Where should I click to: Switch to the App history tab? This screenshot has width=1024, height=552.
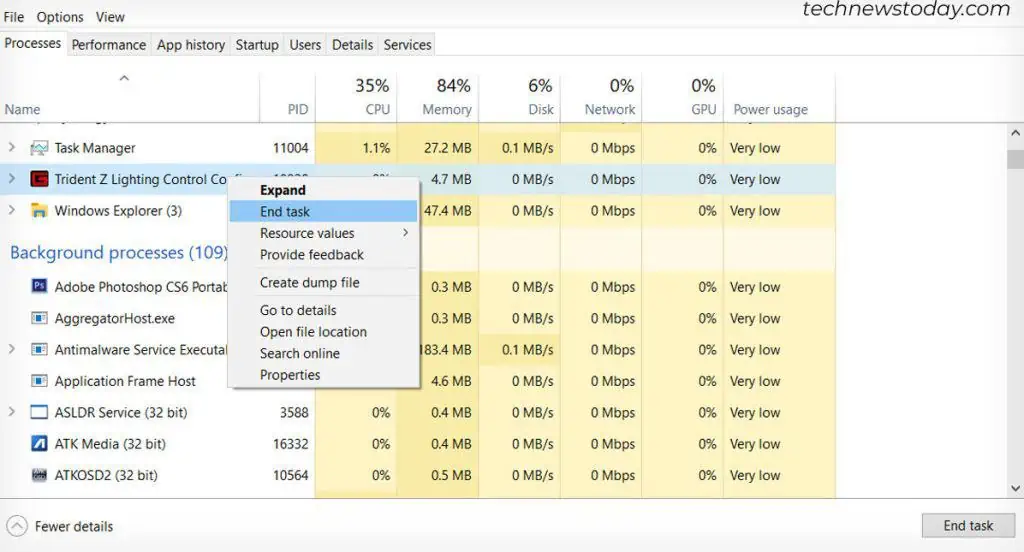click(191, 44)
